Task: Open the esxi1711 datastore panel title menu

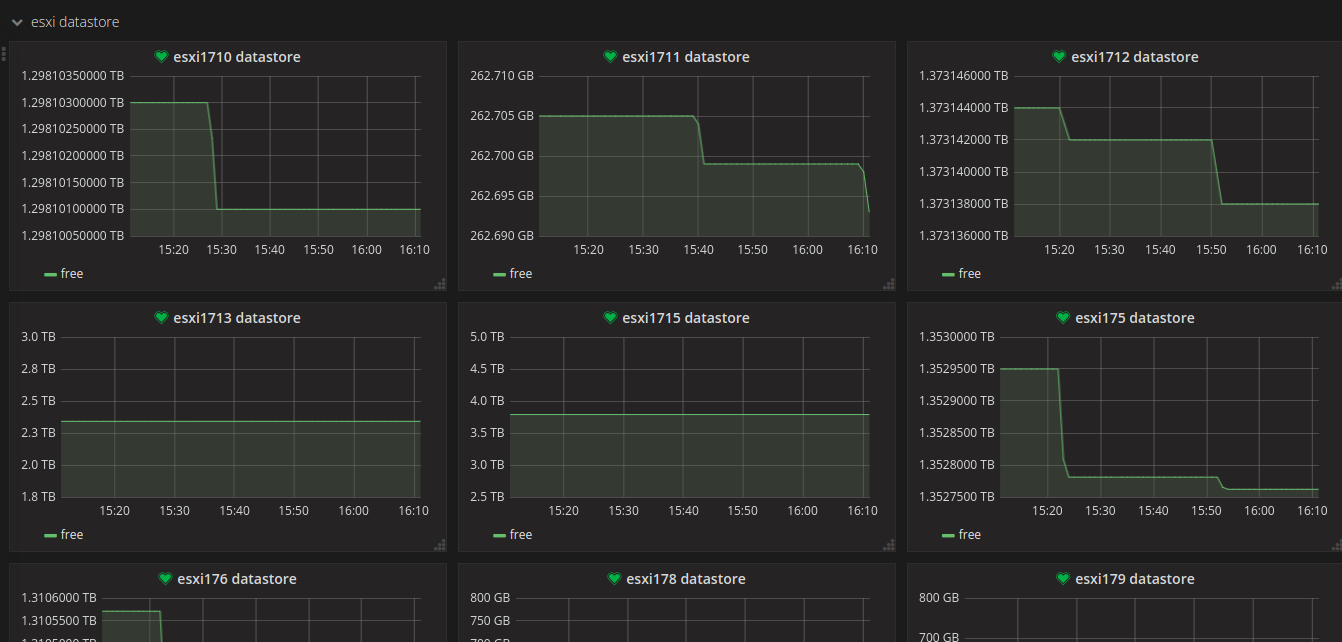Action: (x=685, y=57)
